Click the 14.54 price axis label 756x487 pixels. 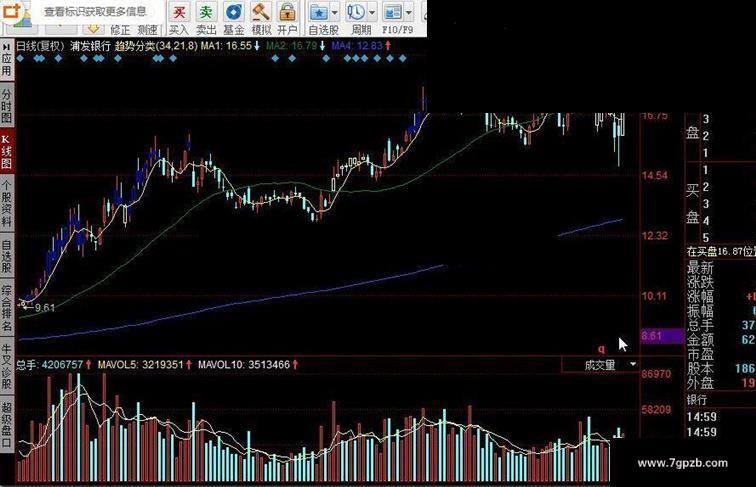coord(655,176)
